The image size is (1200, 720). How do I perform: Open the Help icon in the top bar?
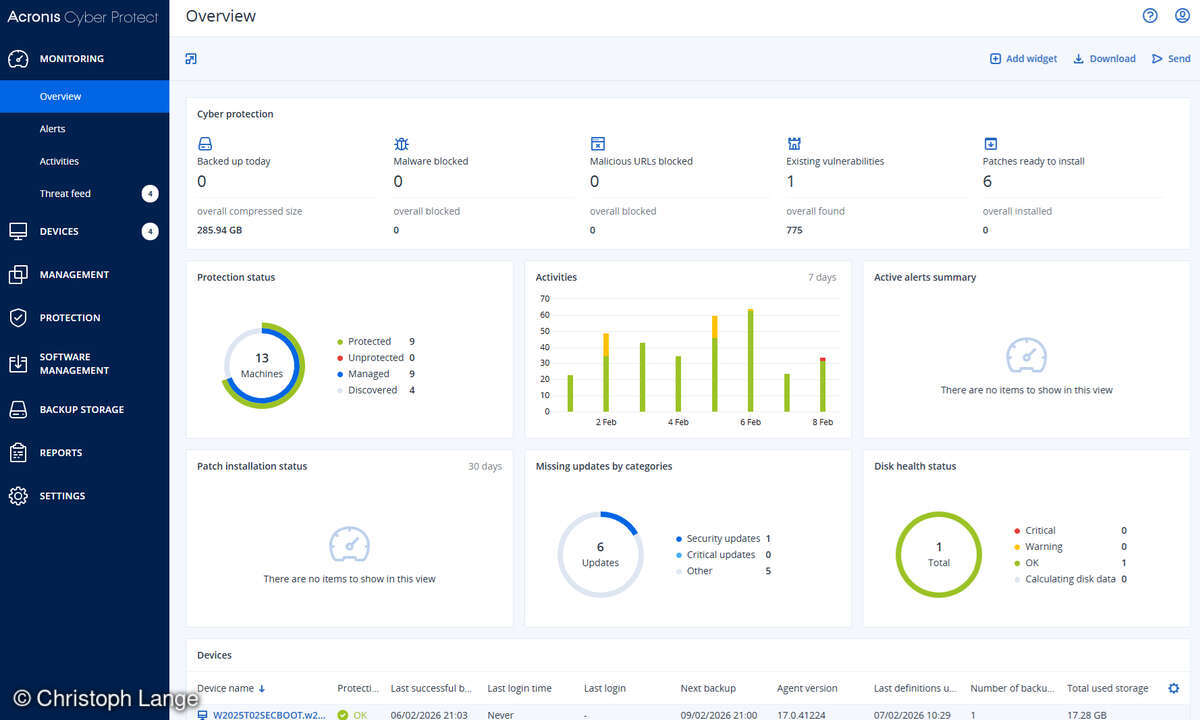(1149, 16)
